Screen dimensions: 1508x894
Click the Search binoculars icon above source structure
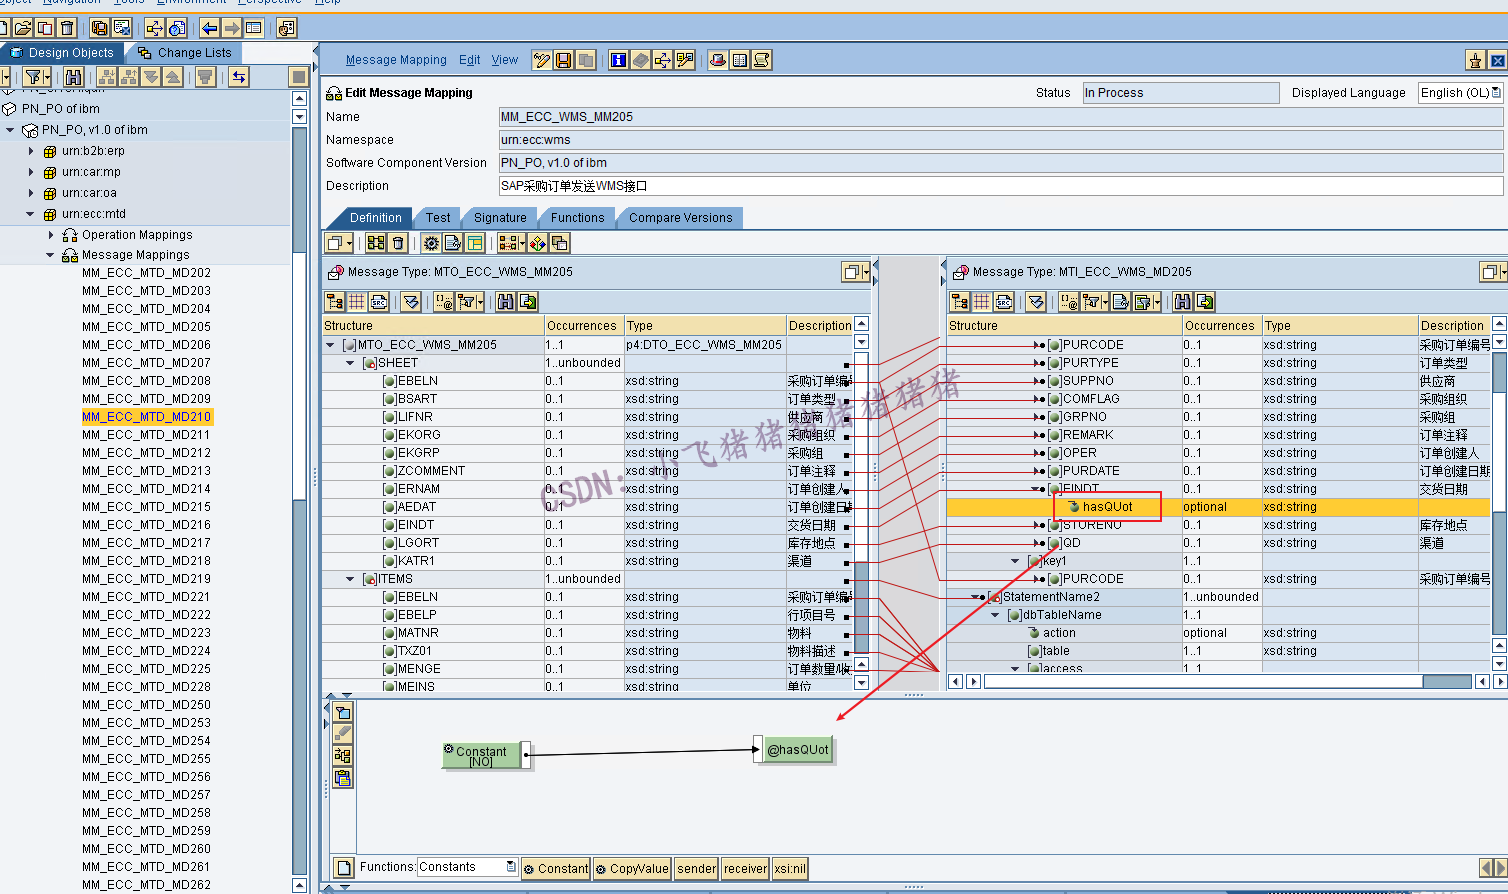[507, 302]
